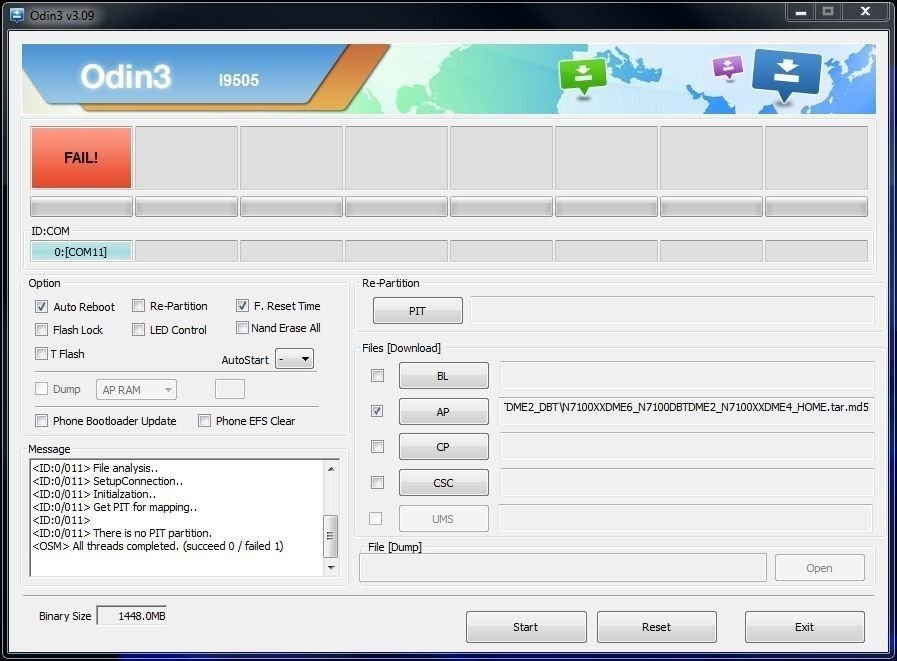Click the Message log scroll down arrow
The height and width of the screenshot is (661, 897).
pyautogui.click(x=331, y=567)
